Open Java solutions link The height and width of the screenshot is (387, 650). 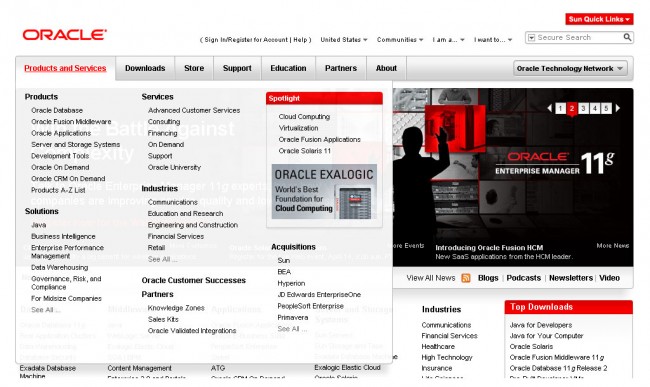coord(39,225)
